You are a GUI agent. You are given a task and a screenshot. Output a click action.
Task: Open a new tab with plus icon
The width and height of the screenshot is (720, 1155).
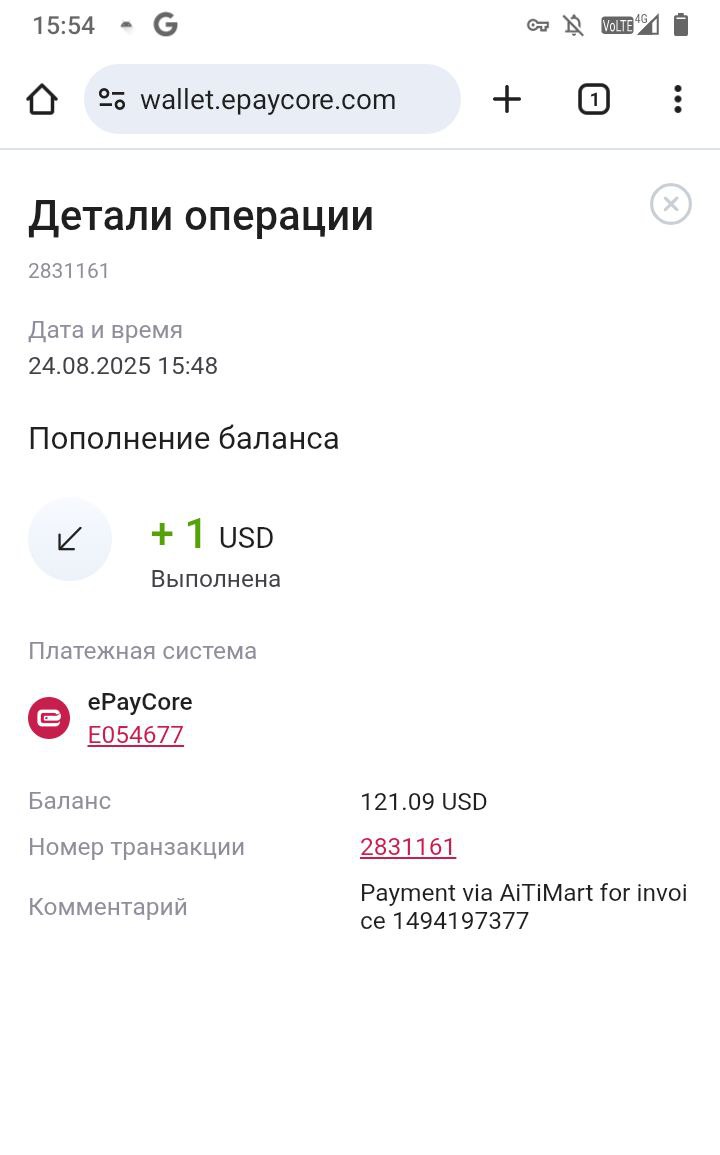tap(507, 99)
